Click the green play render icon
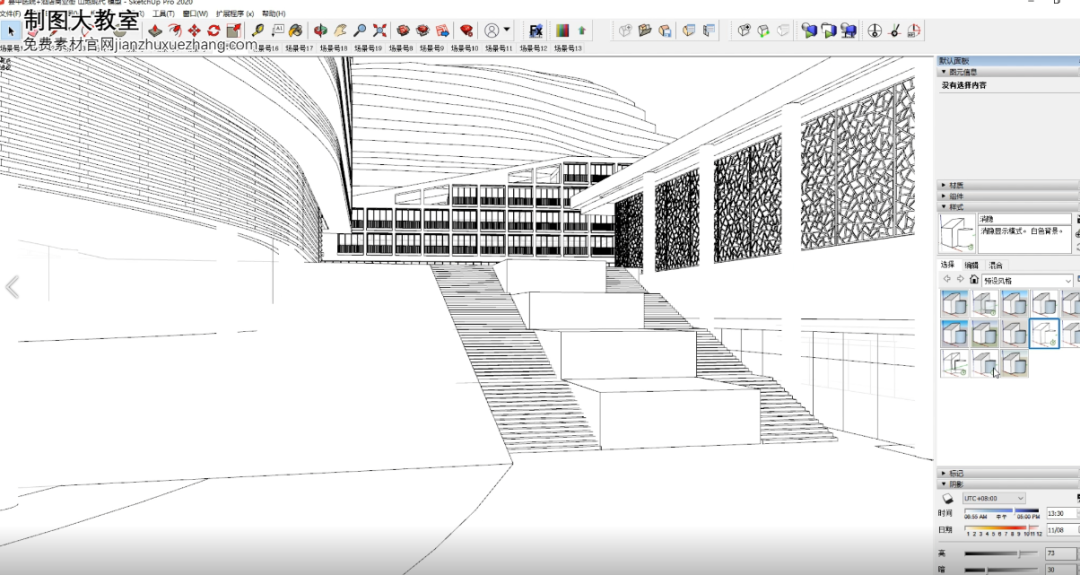The image size is (1080, 575). point(809,30)
